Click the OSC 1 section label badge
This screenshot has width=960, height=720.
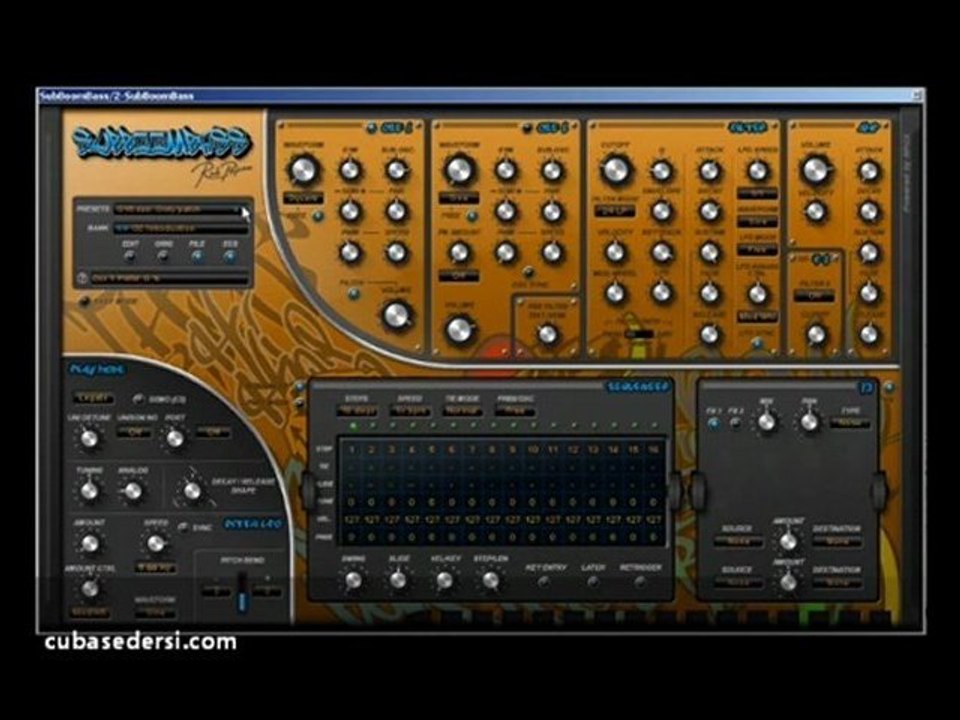coord(399,128)
